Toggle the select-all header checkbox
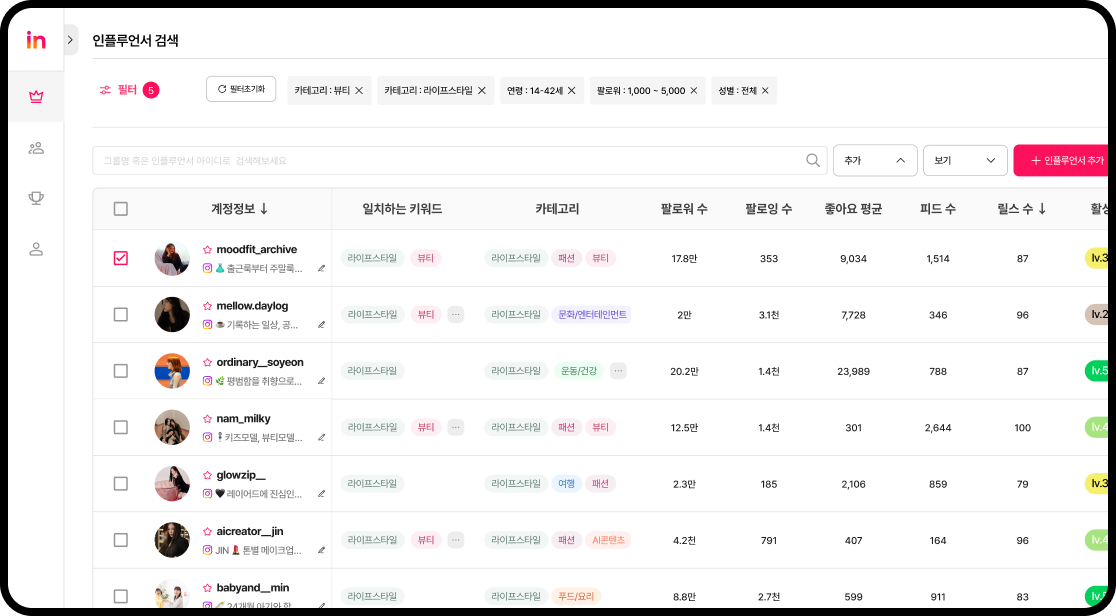The image size is (1116, 616). [x=121, y=209]
